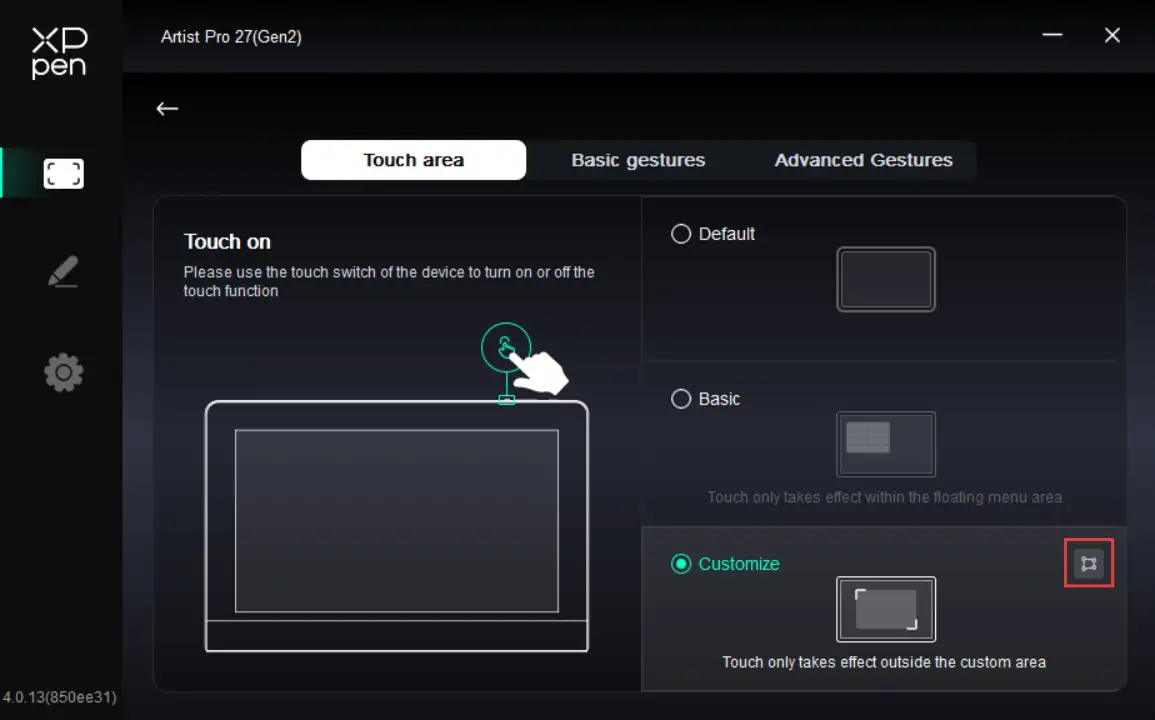
Task: Click the Default touch area thumbnail
Action: [885, 279]
